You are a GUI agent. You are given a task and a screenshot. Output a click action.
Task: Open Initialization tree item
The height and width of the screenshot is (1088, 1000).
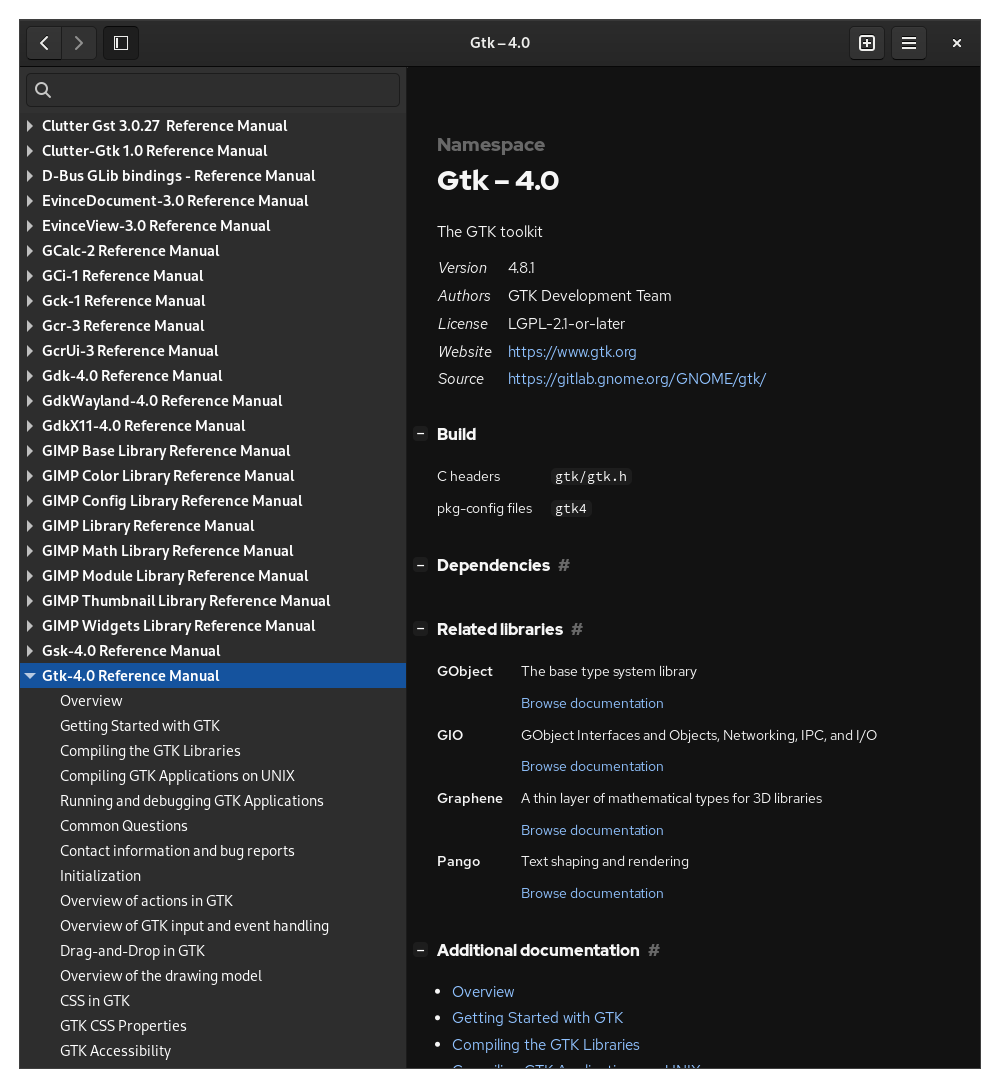tap(212, 875)
